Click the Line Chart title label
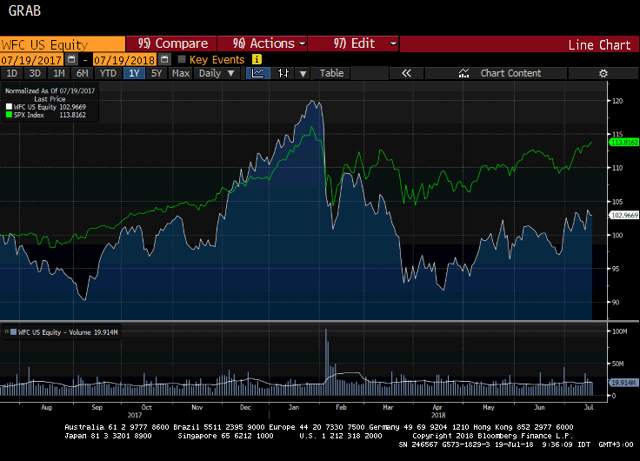 pos(599,45)
